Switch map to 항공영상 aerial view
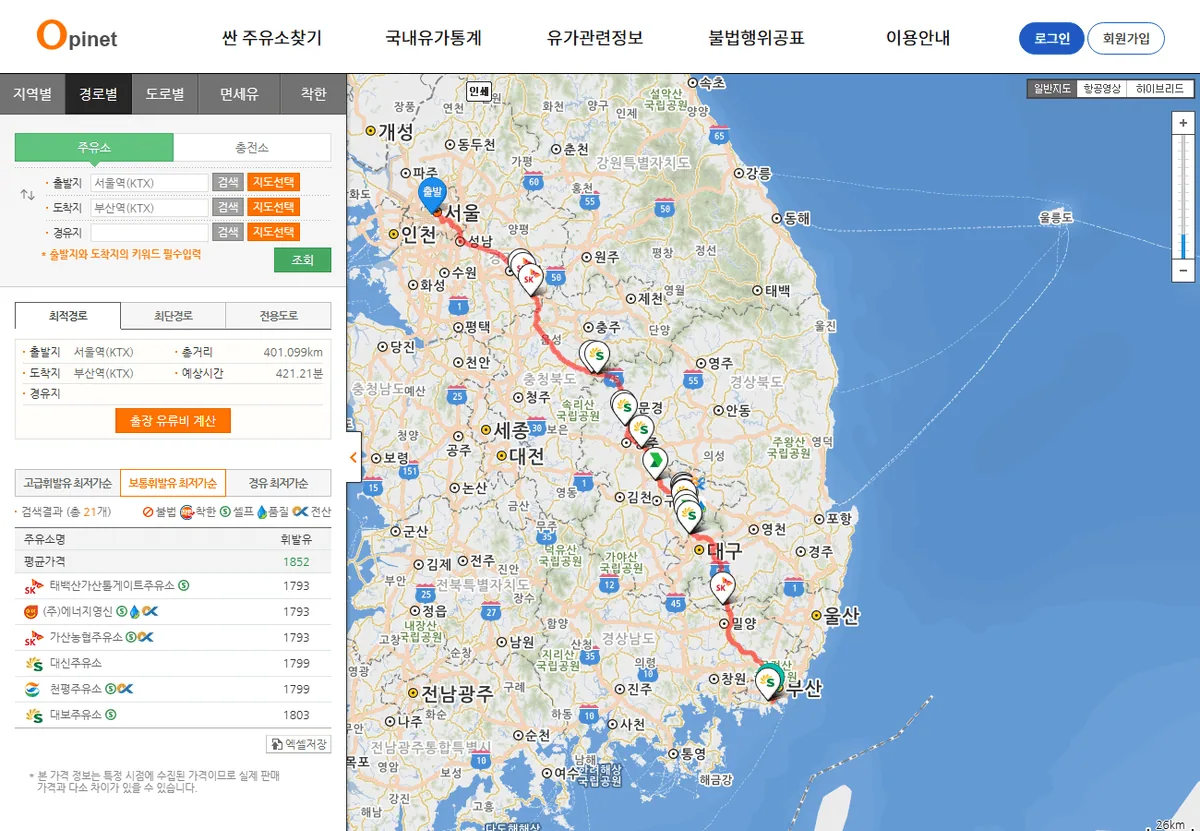 pyautogui.click(x=1102, y=89)
